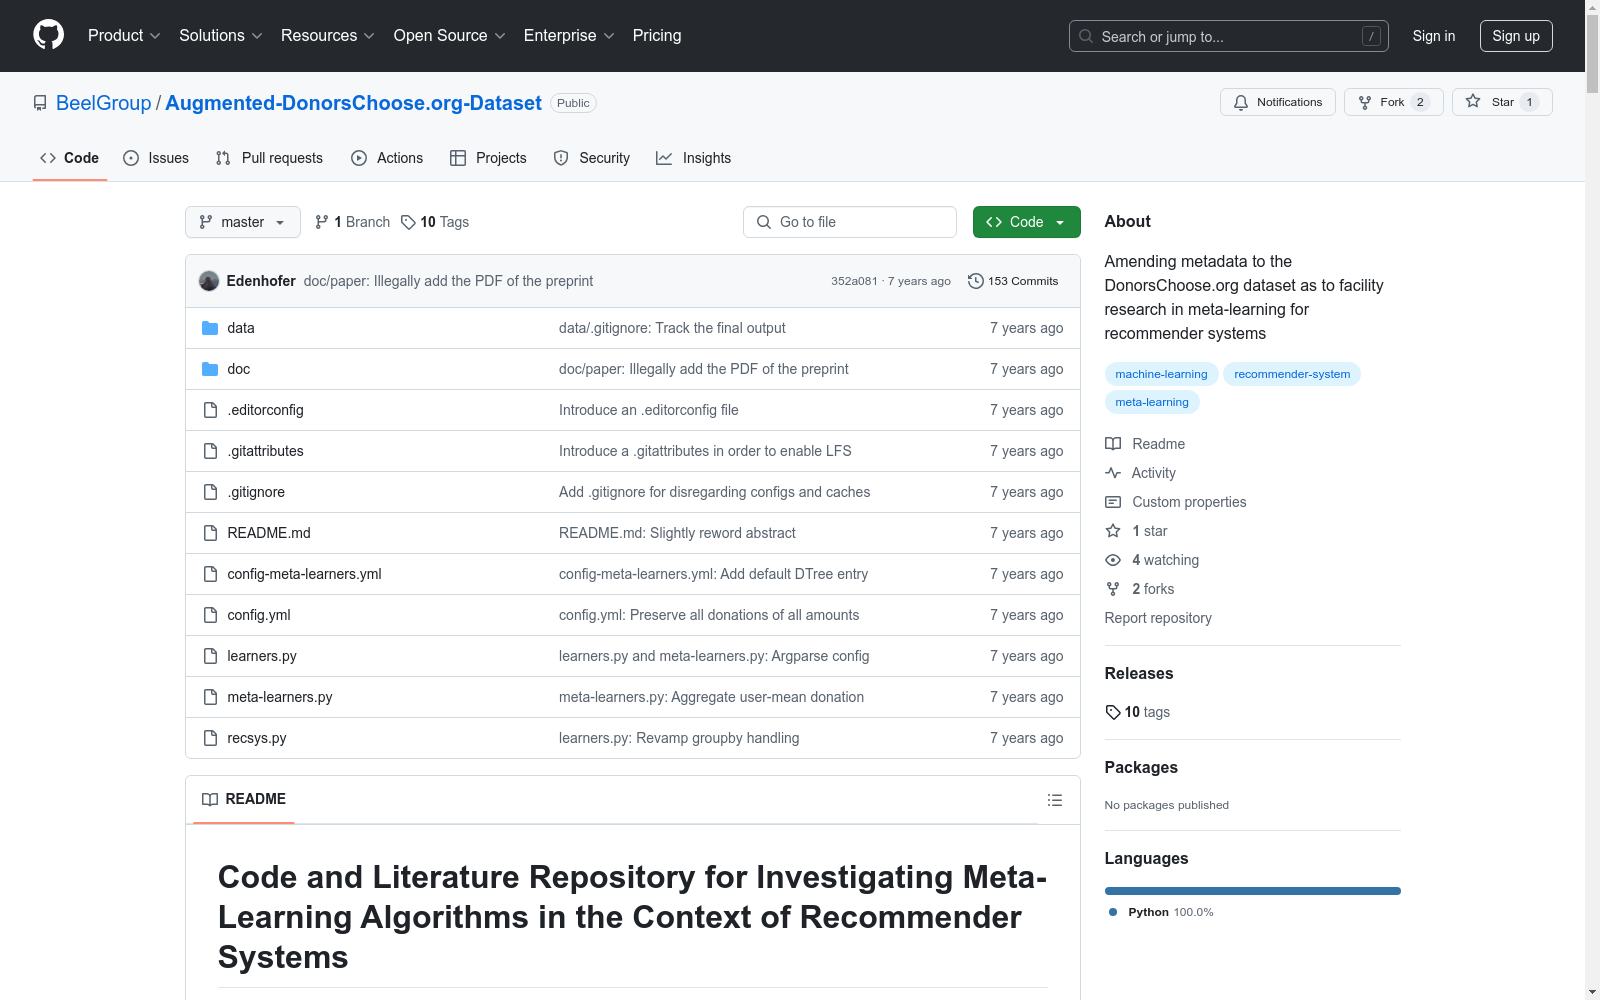Click the README.md file icon
This screenshot has width=1600, height=1000.
click(x=210, y=533)
